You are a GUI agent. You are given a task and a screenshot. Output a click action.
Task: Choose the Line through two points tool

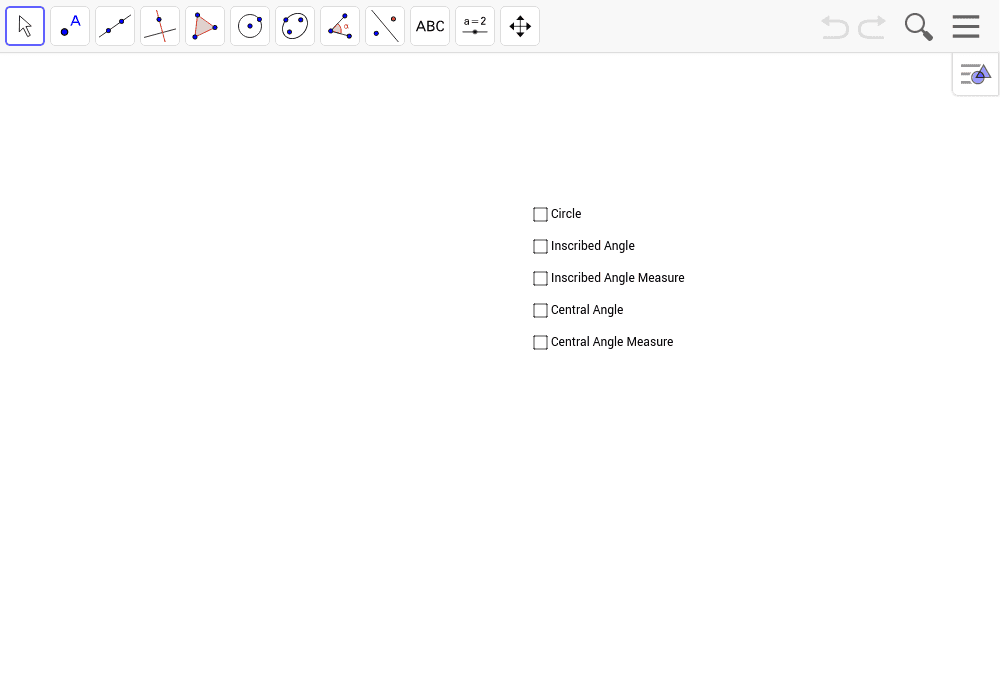pos(115,26)
